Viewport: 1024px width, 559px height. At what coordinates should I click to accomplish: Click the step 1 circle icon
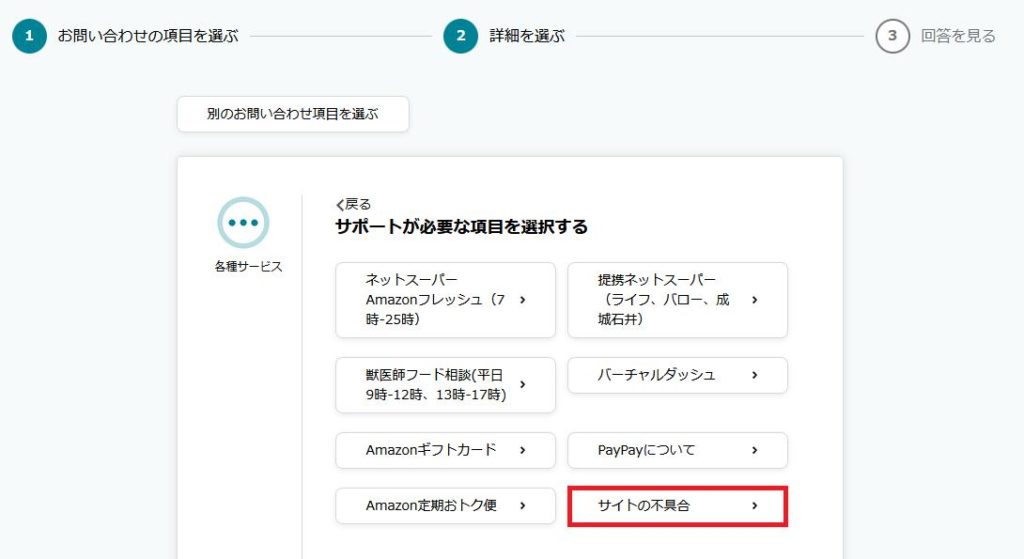point(29,36)
